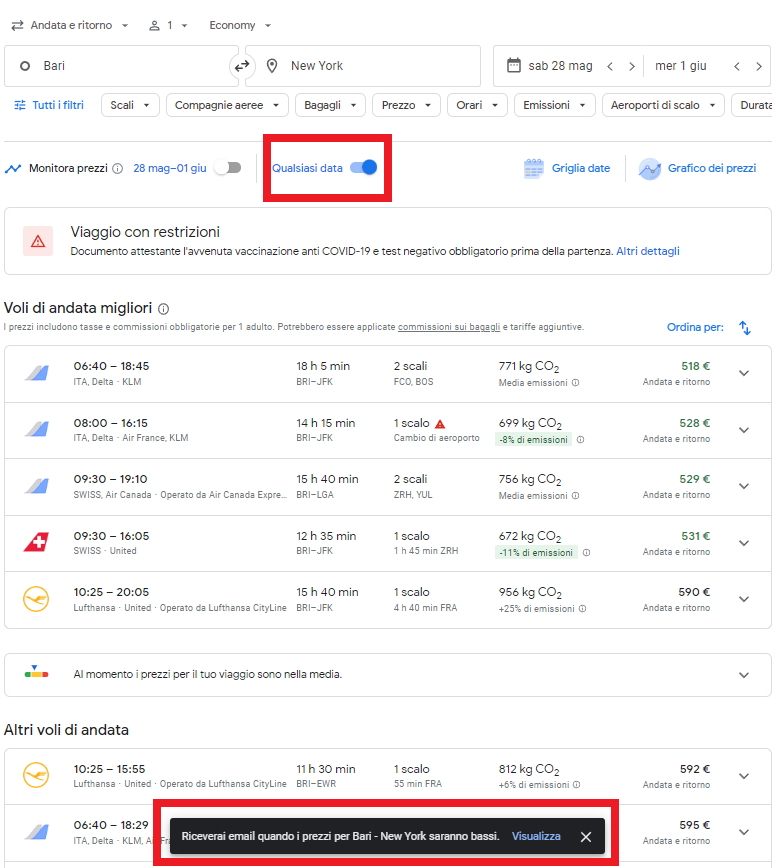Select the 06:40 – 18:45 flight row
Image resolution: width=778 pixels, height=868 pixels.
click(x=388, y=374)
